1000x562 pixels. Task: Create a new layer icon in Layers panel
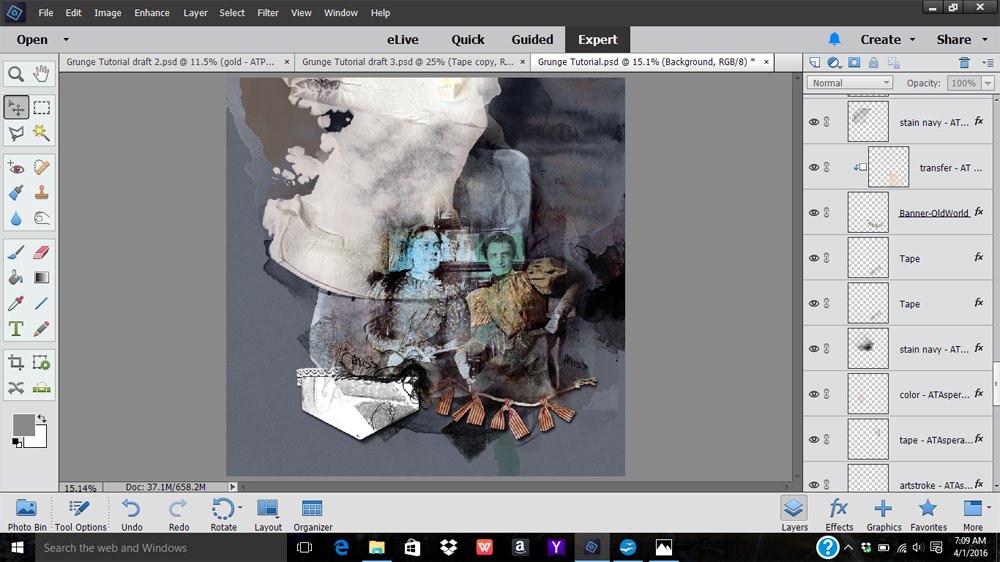(814, 63)
